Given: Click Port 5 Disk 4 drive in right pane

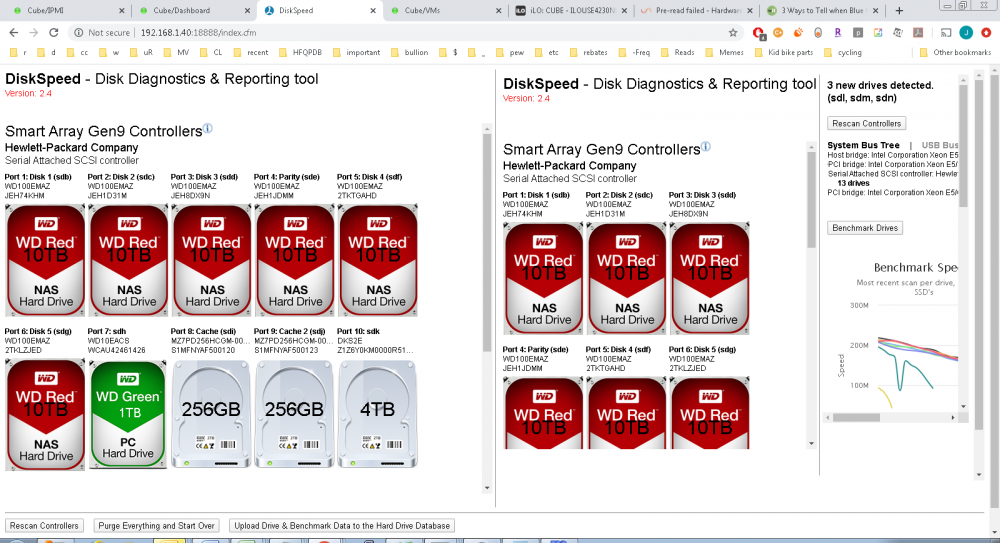Looking at the screenshot, I should click(x=627, y=413).
